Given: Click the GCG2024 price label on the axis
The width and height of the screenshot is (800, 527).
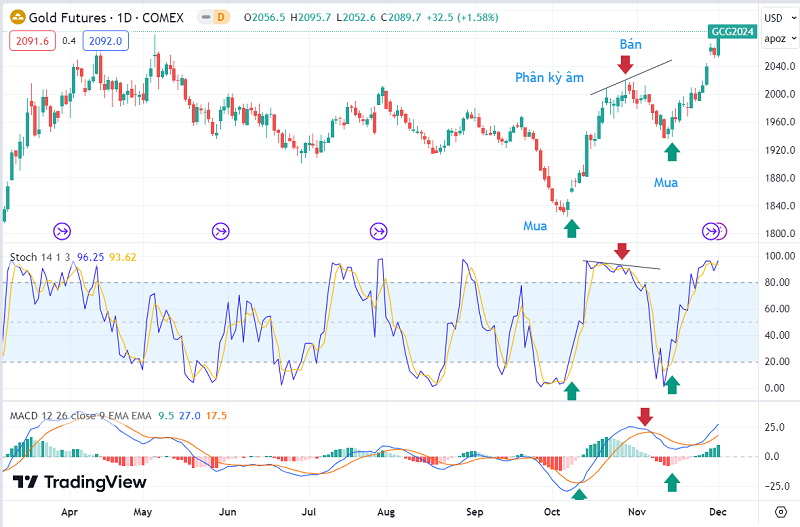Looking at the screenshot, I should pos(732,32).
